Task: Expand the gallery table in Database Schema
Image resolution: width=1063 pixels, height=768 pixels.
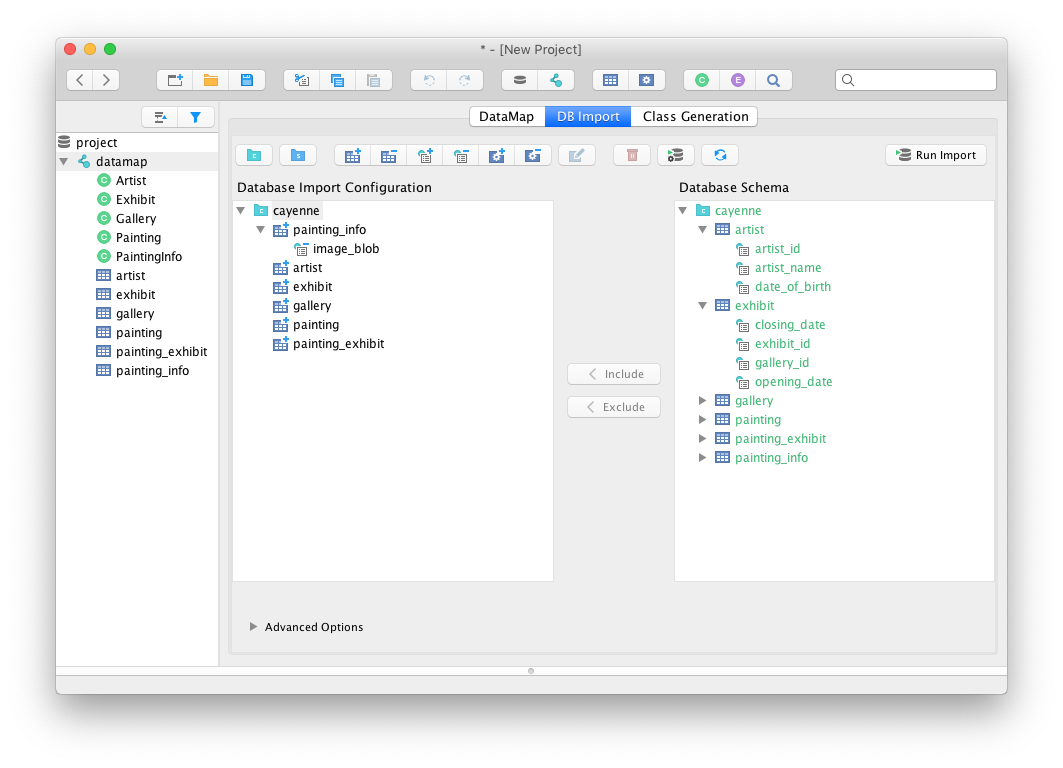Action: (703, 401)
